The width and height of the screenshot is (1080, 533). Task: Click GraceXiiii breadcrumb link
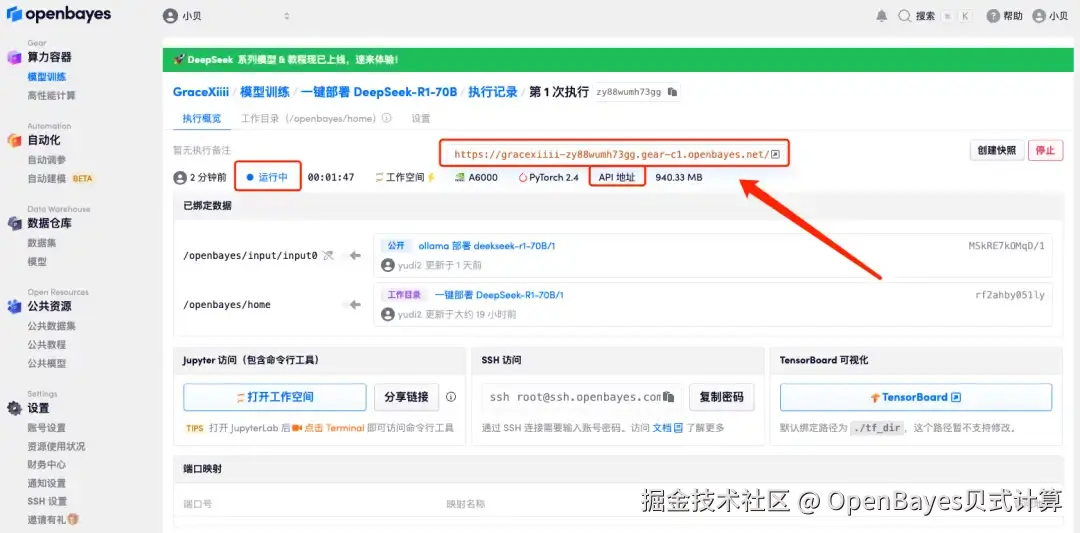click(200, 92)
